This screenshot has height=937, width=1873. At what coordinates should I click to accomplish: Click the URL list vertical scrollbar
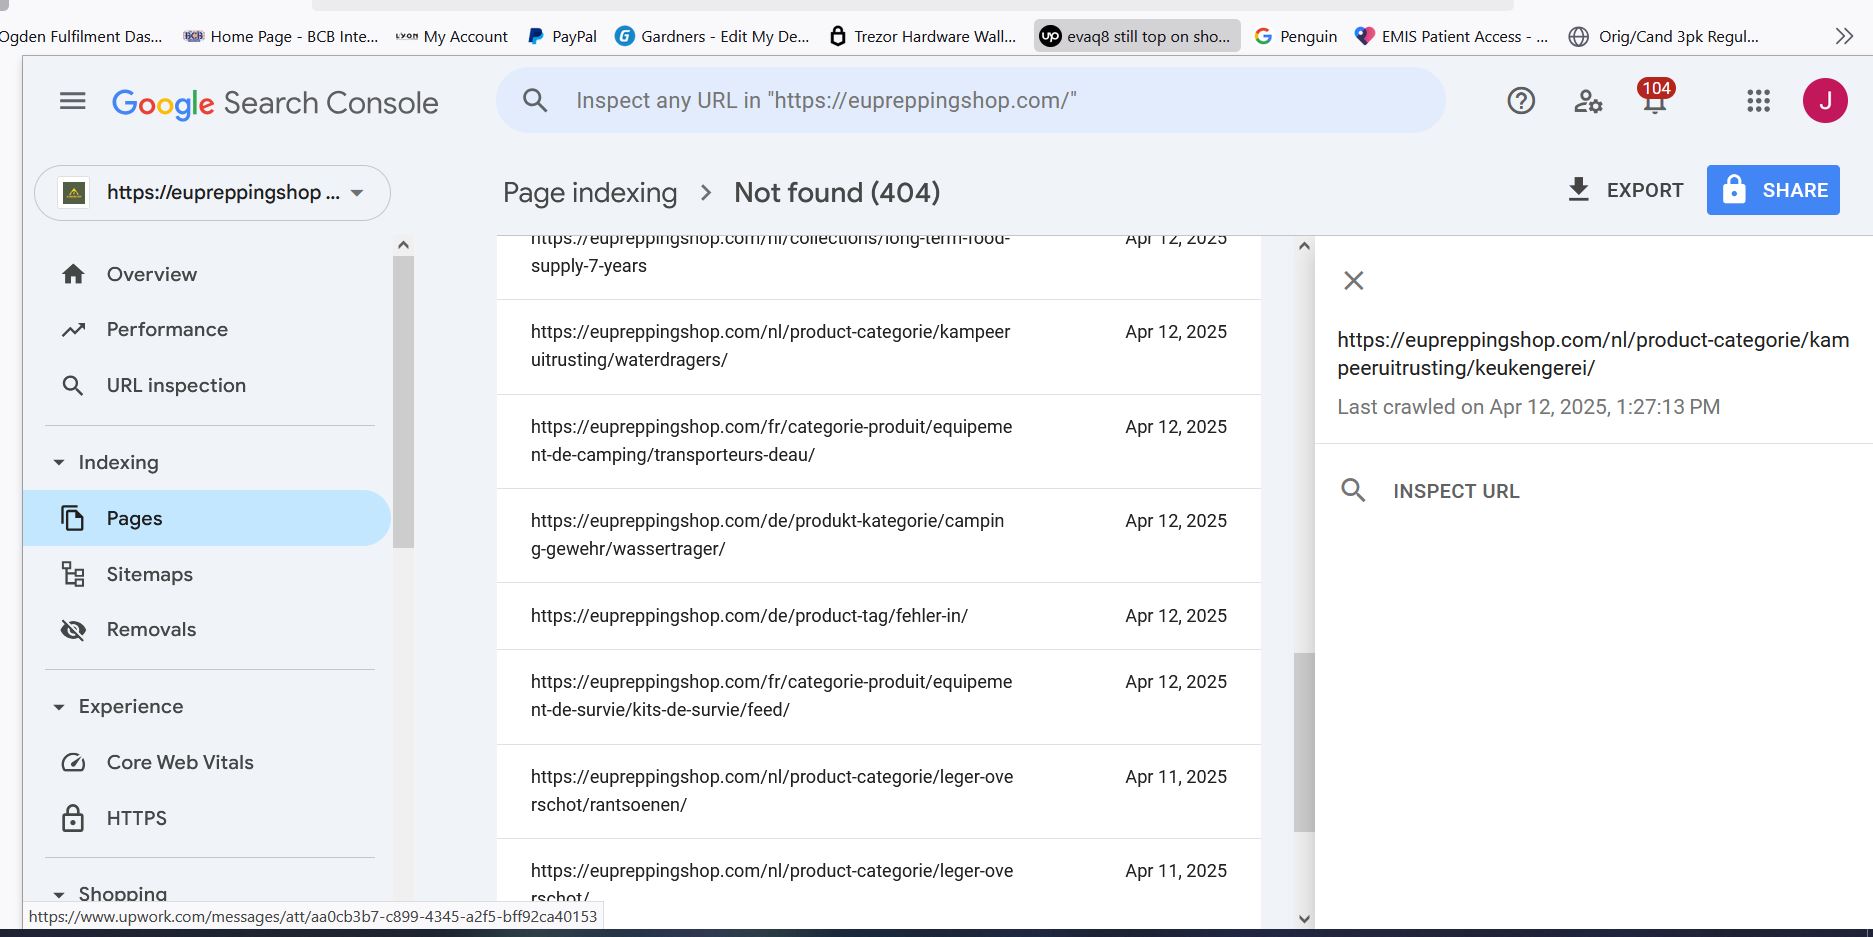pos(1304,742)
